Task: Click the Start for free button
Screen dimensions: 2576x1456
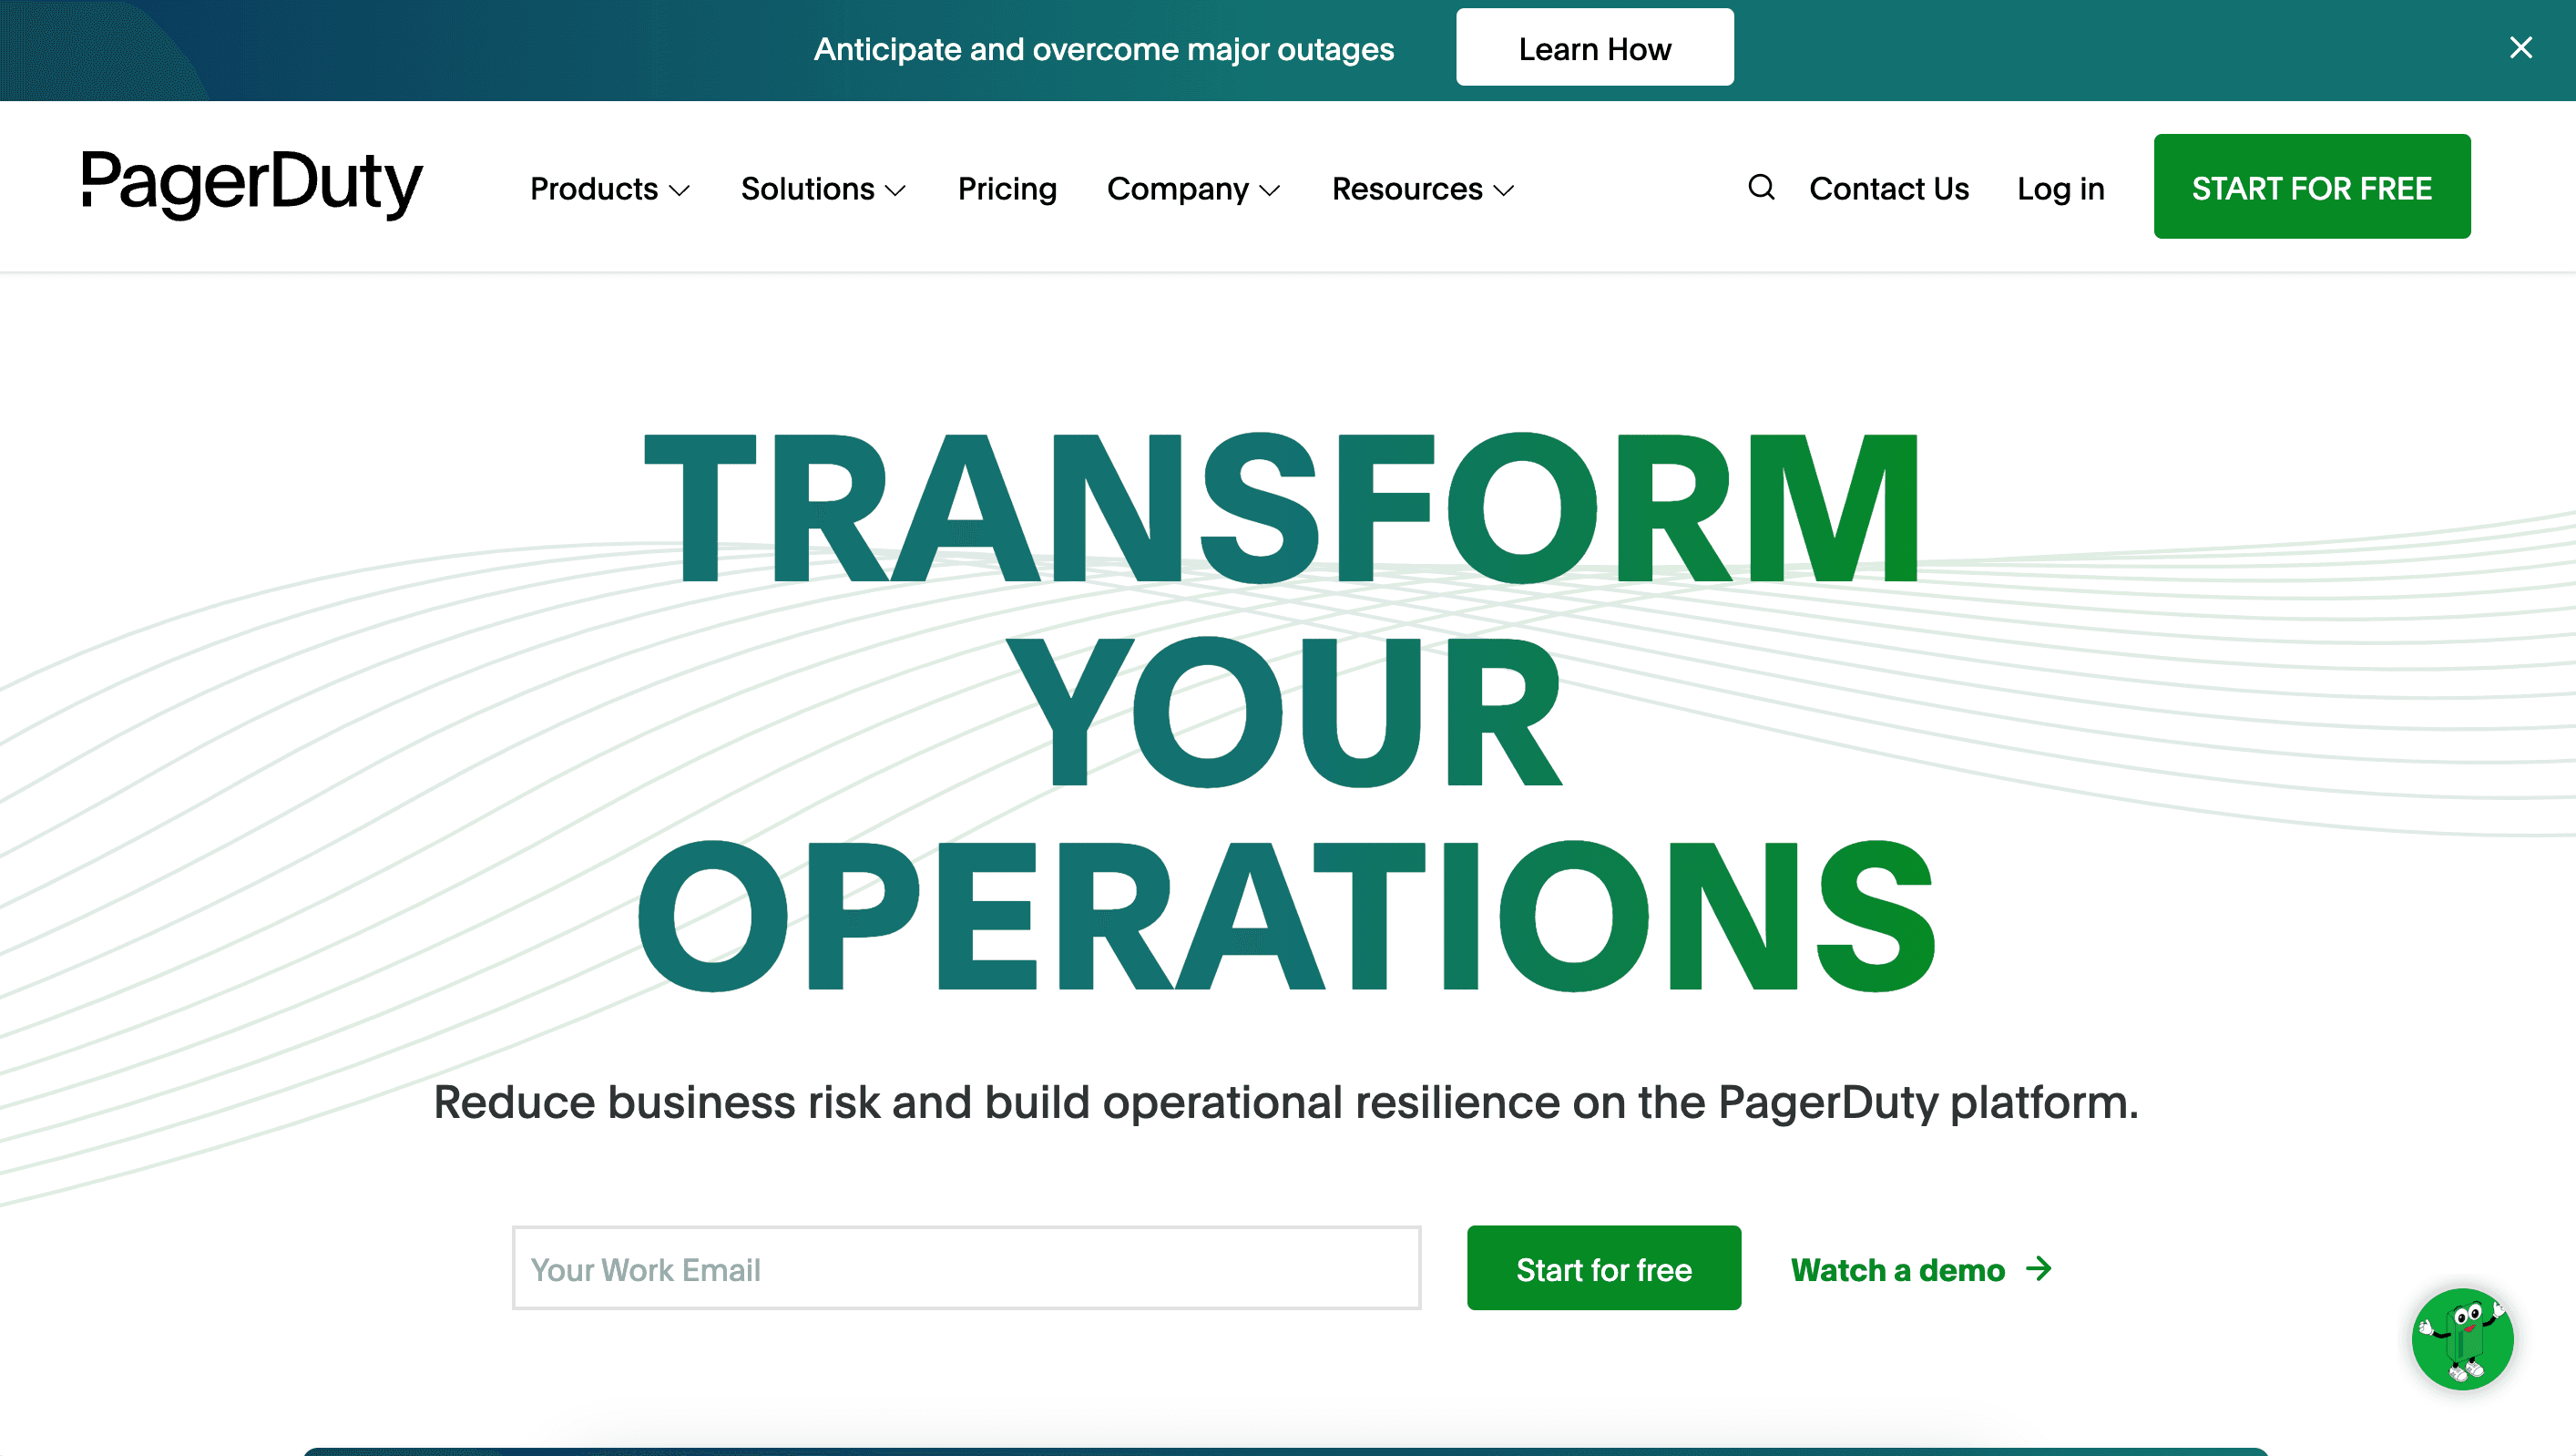Action: tap(1604, 1268)
